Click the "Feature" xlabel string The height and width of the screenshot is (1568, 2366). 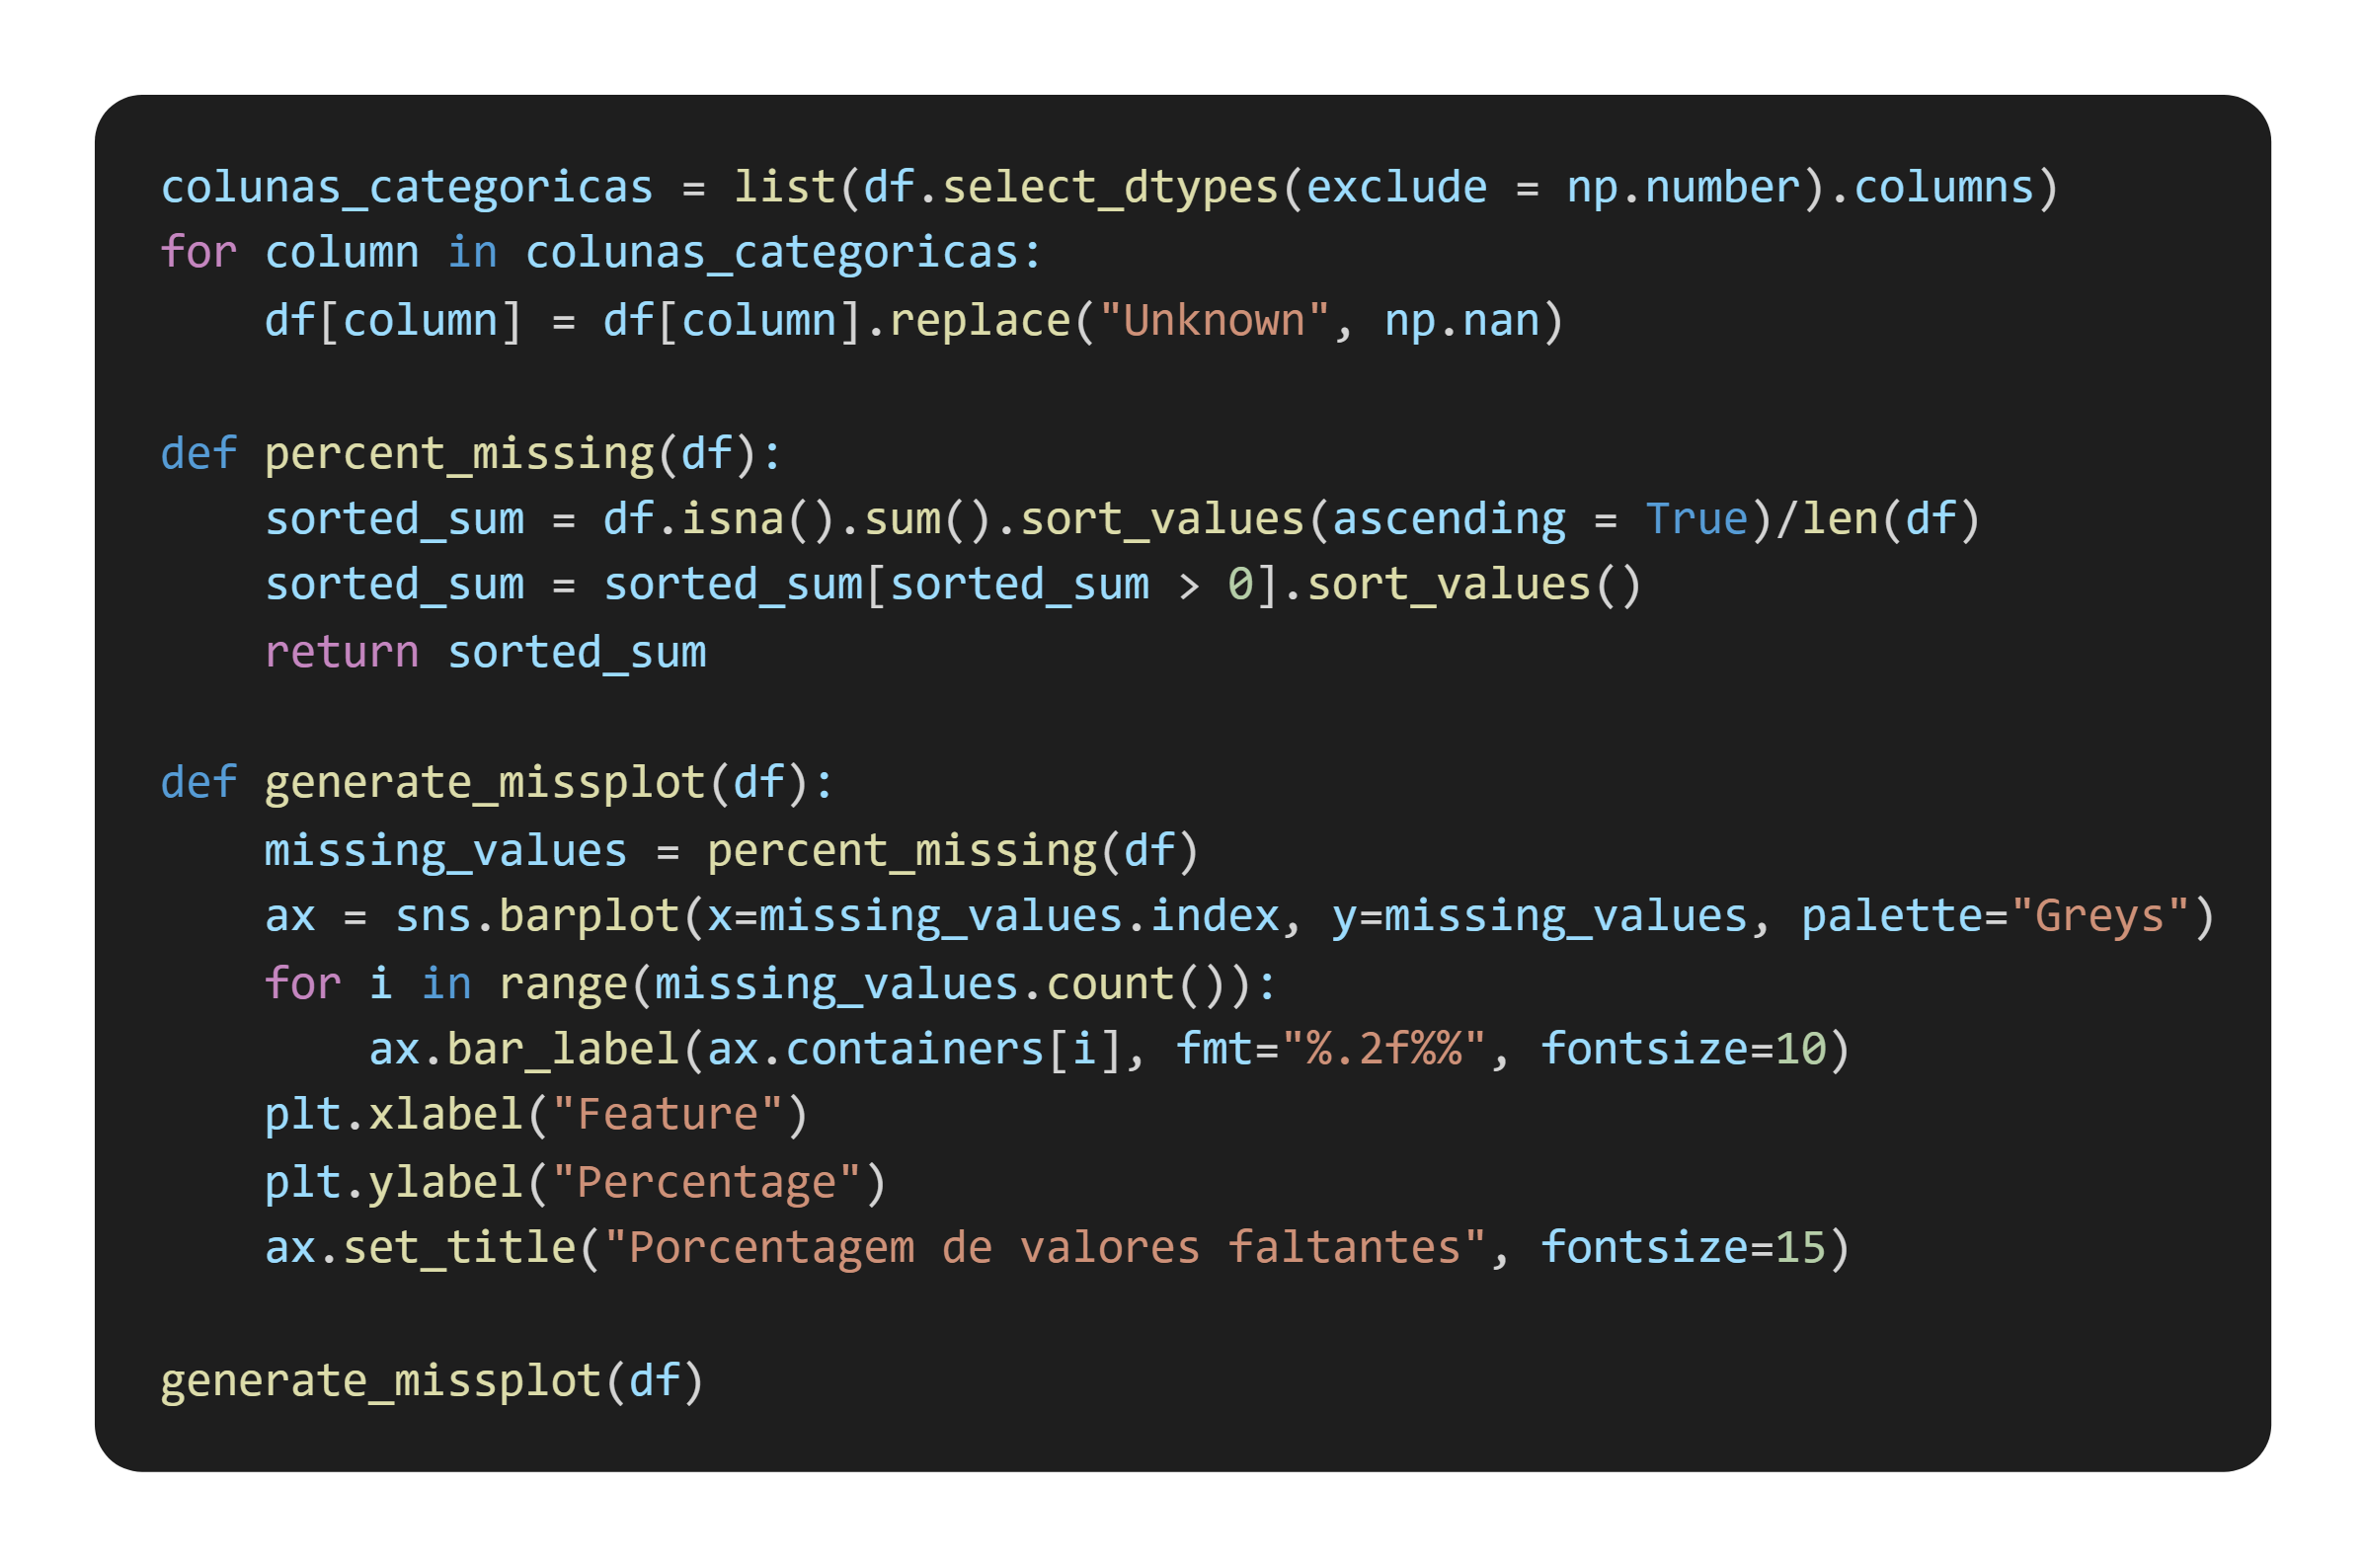tap(667, 1114)
